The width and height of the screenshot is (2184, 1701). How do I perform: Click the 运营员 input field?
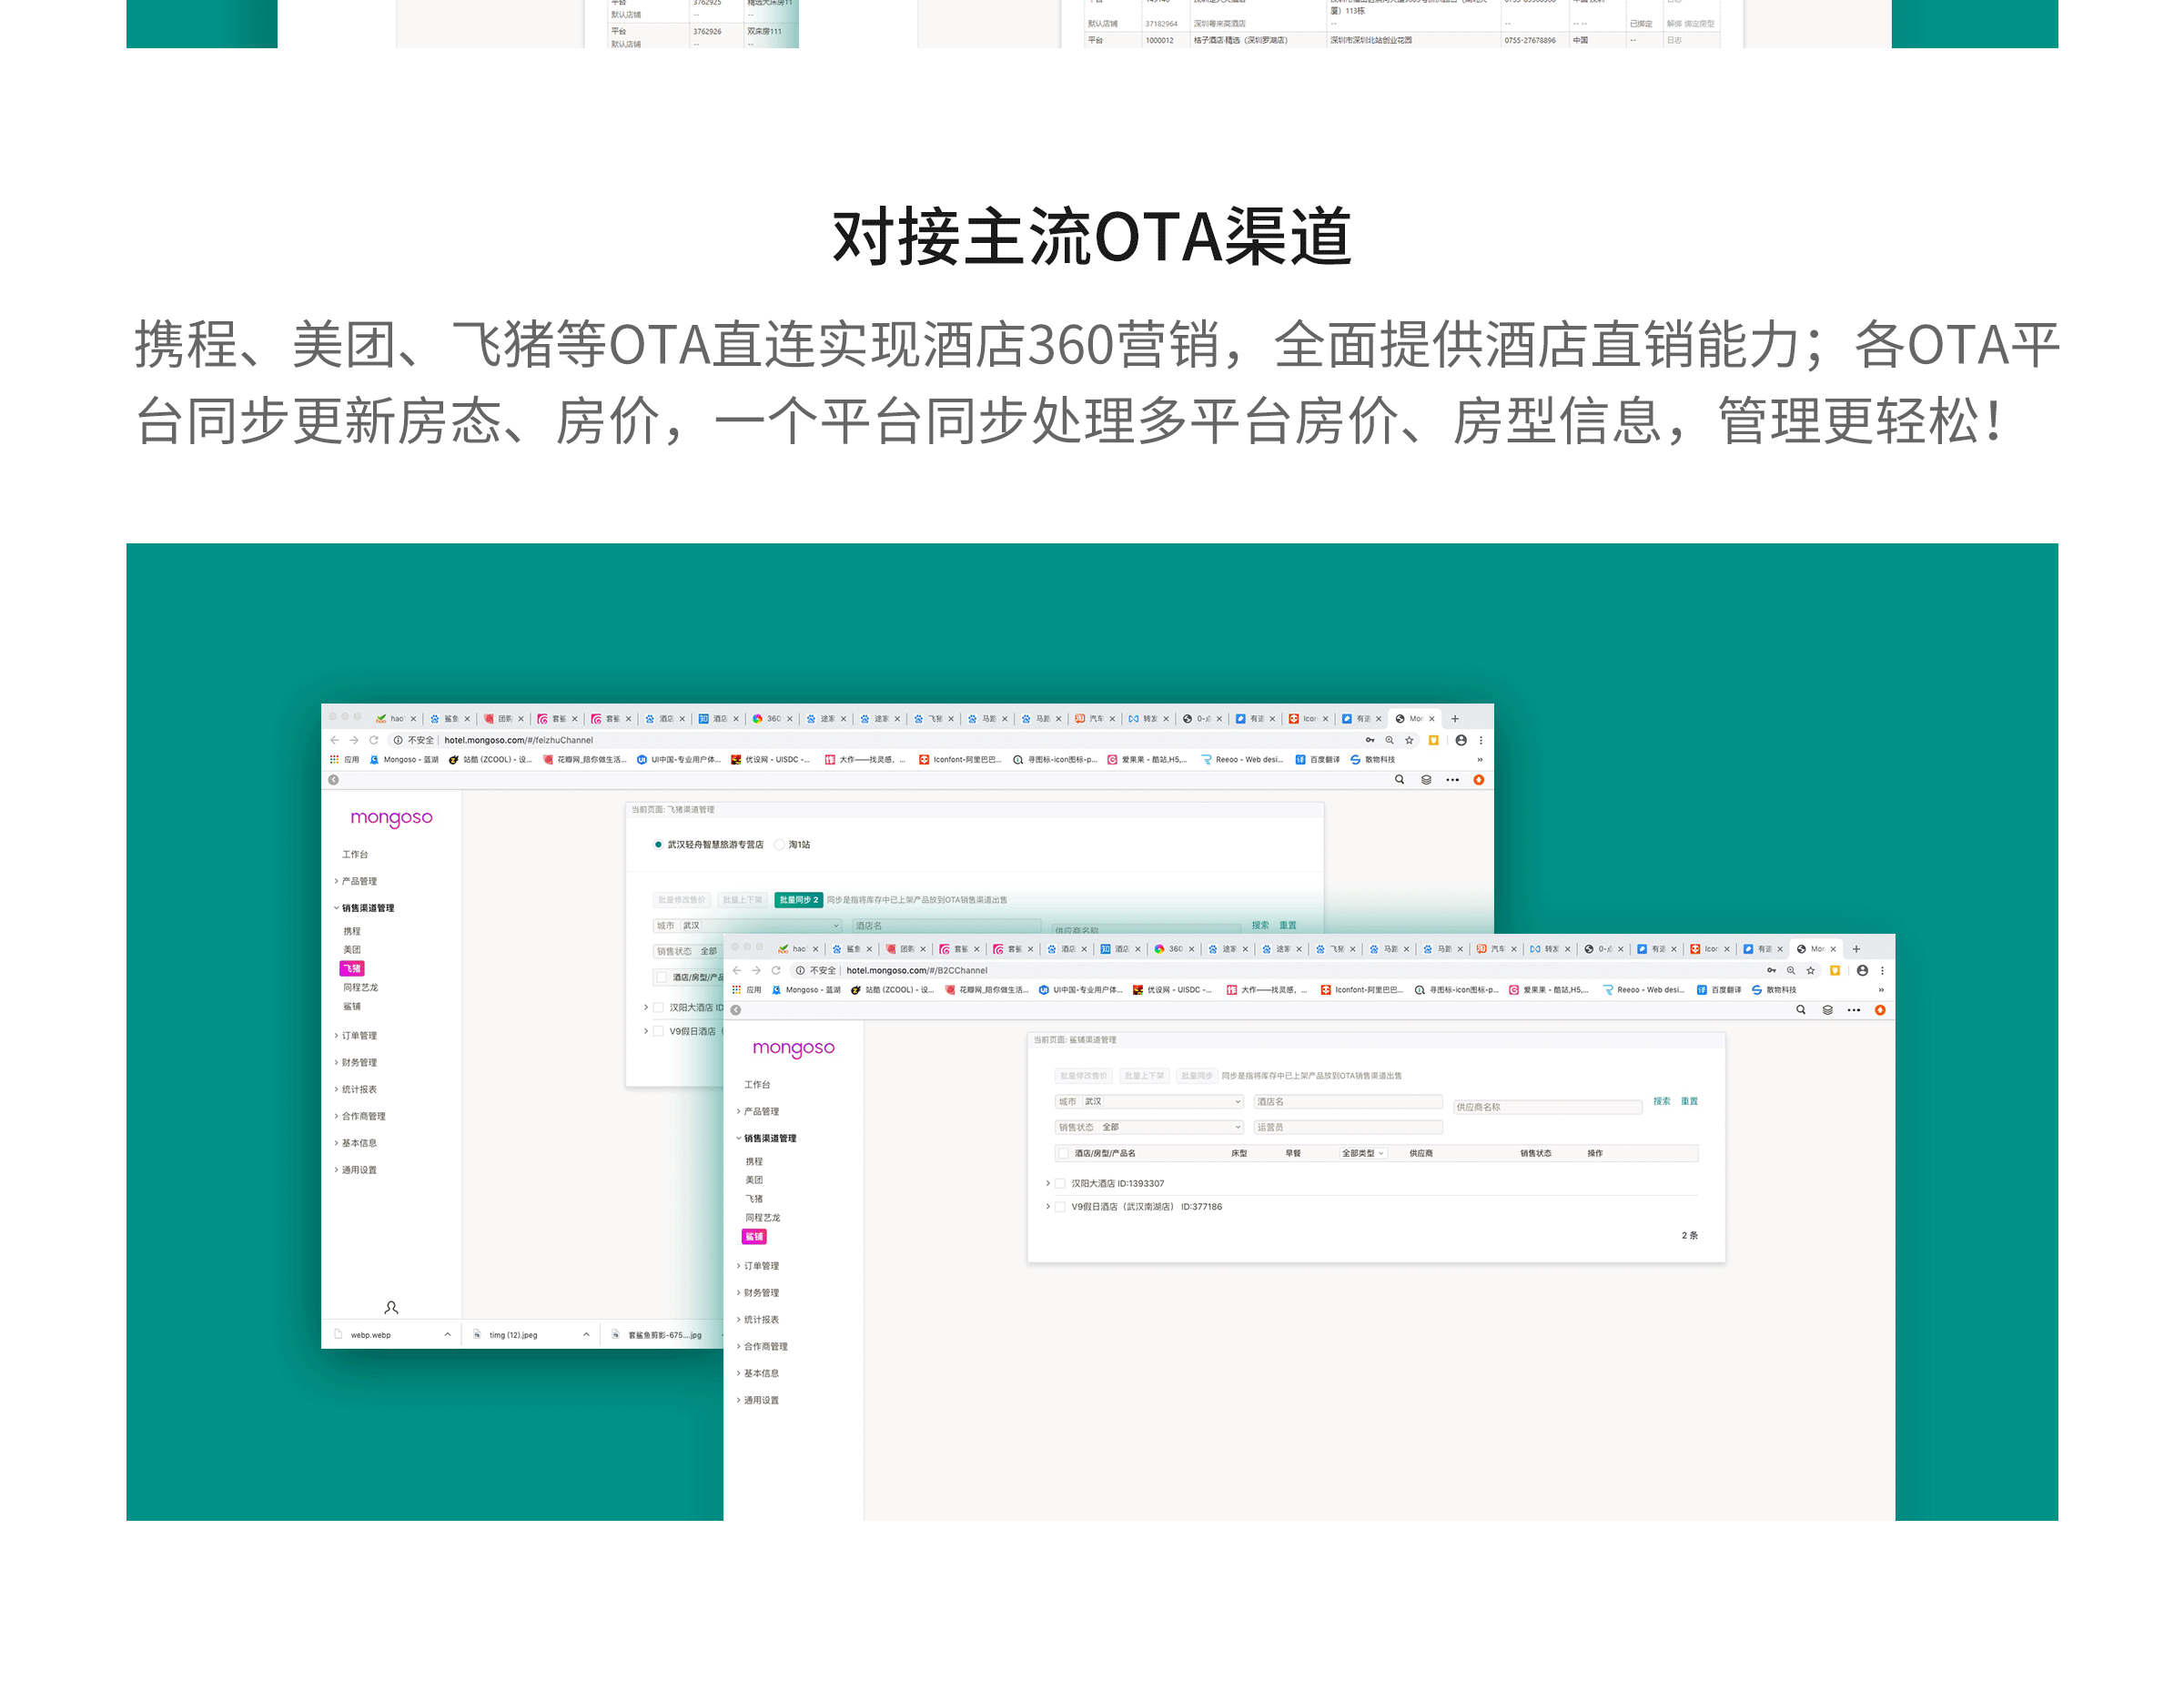(1347, 1127)
